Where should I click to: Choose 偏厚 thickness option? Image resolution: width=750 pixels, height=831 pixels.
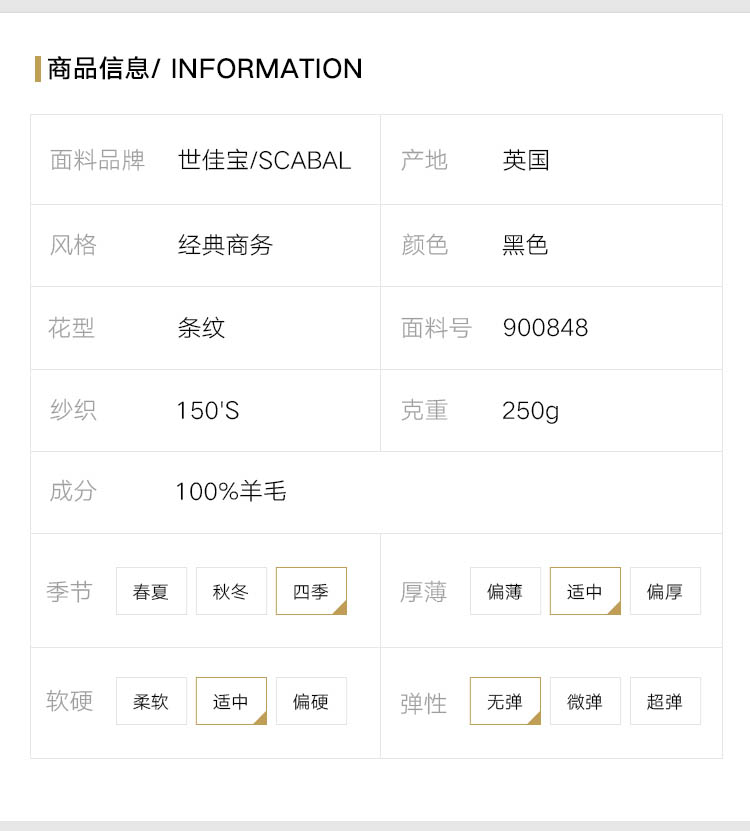coord(665,591)
